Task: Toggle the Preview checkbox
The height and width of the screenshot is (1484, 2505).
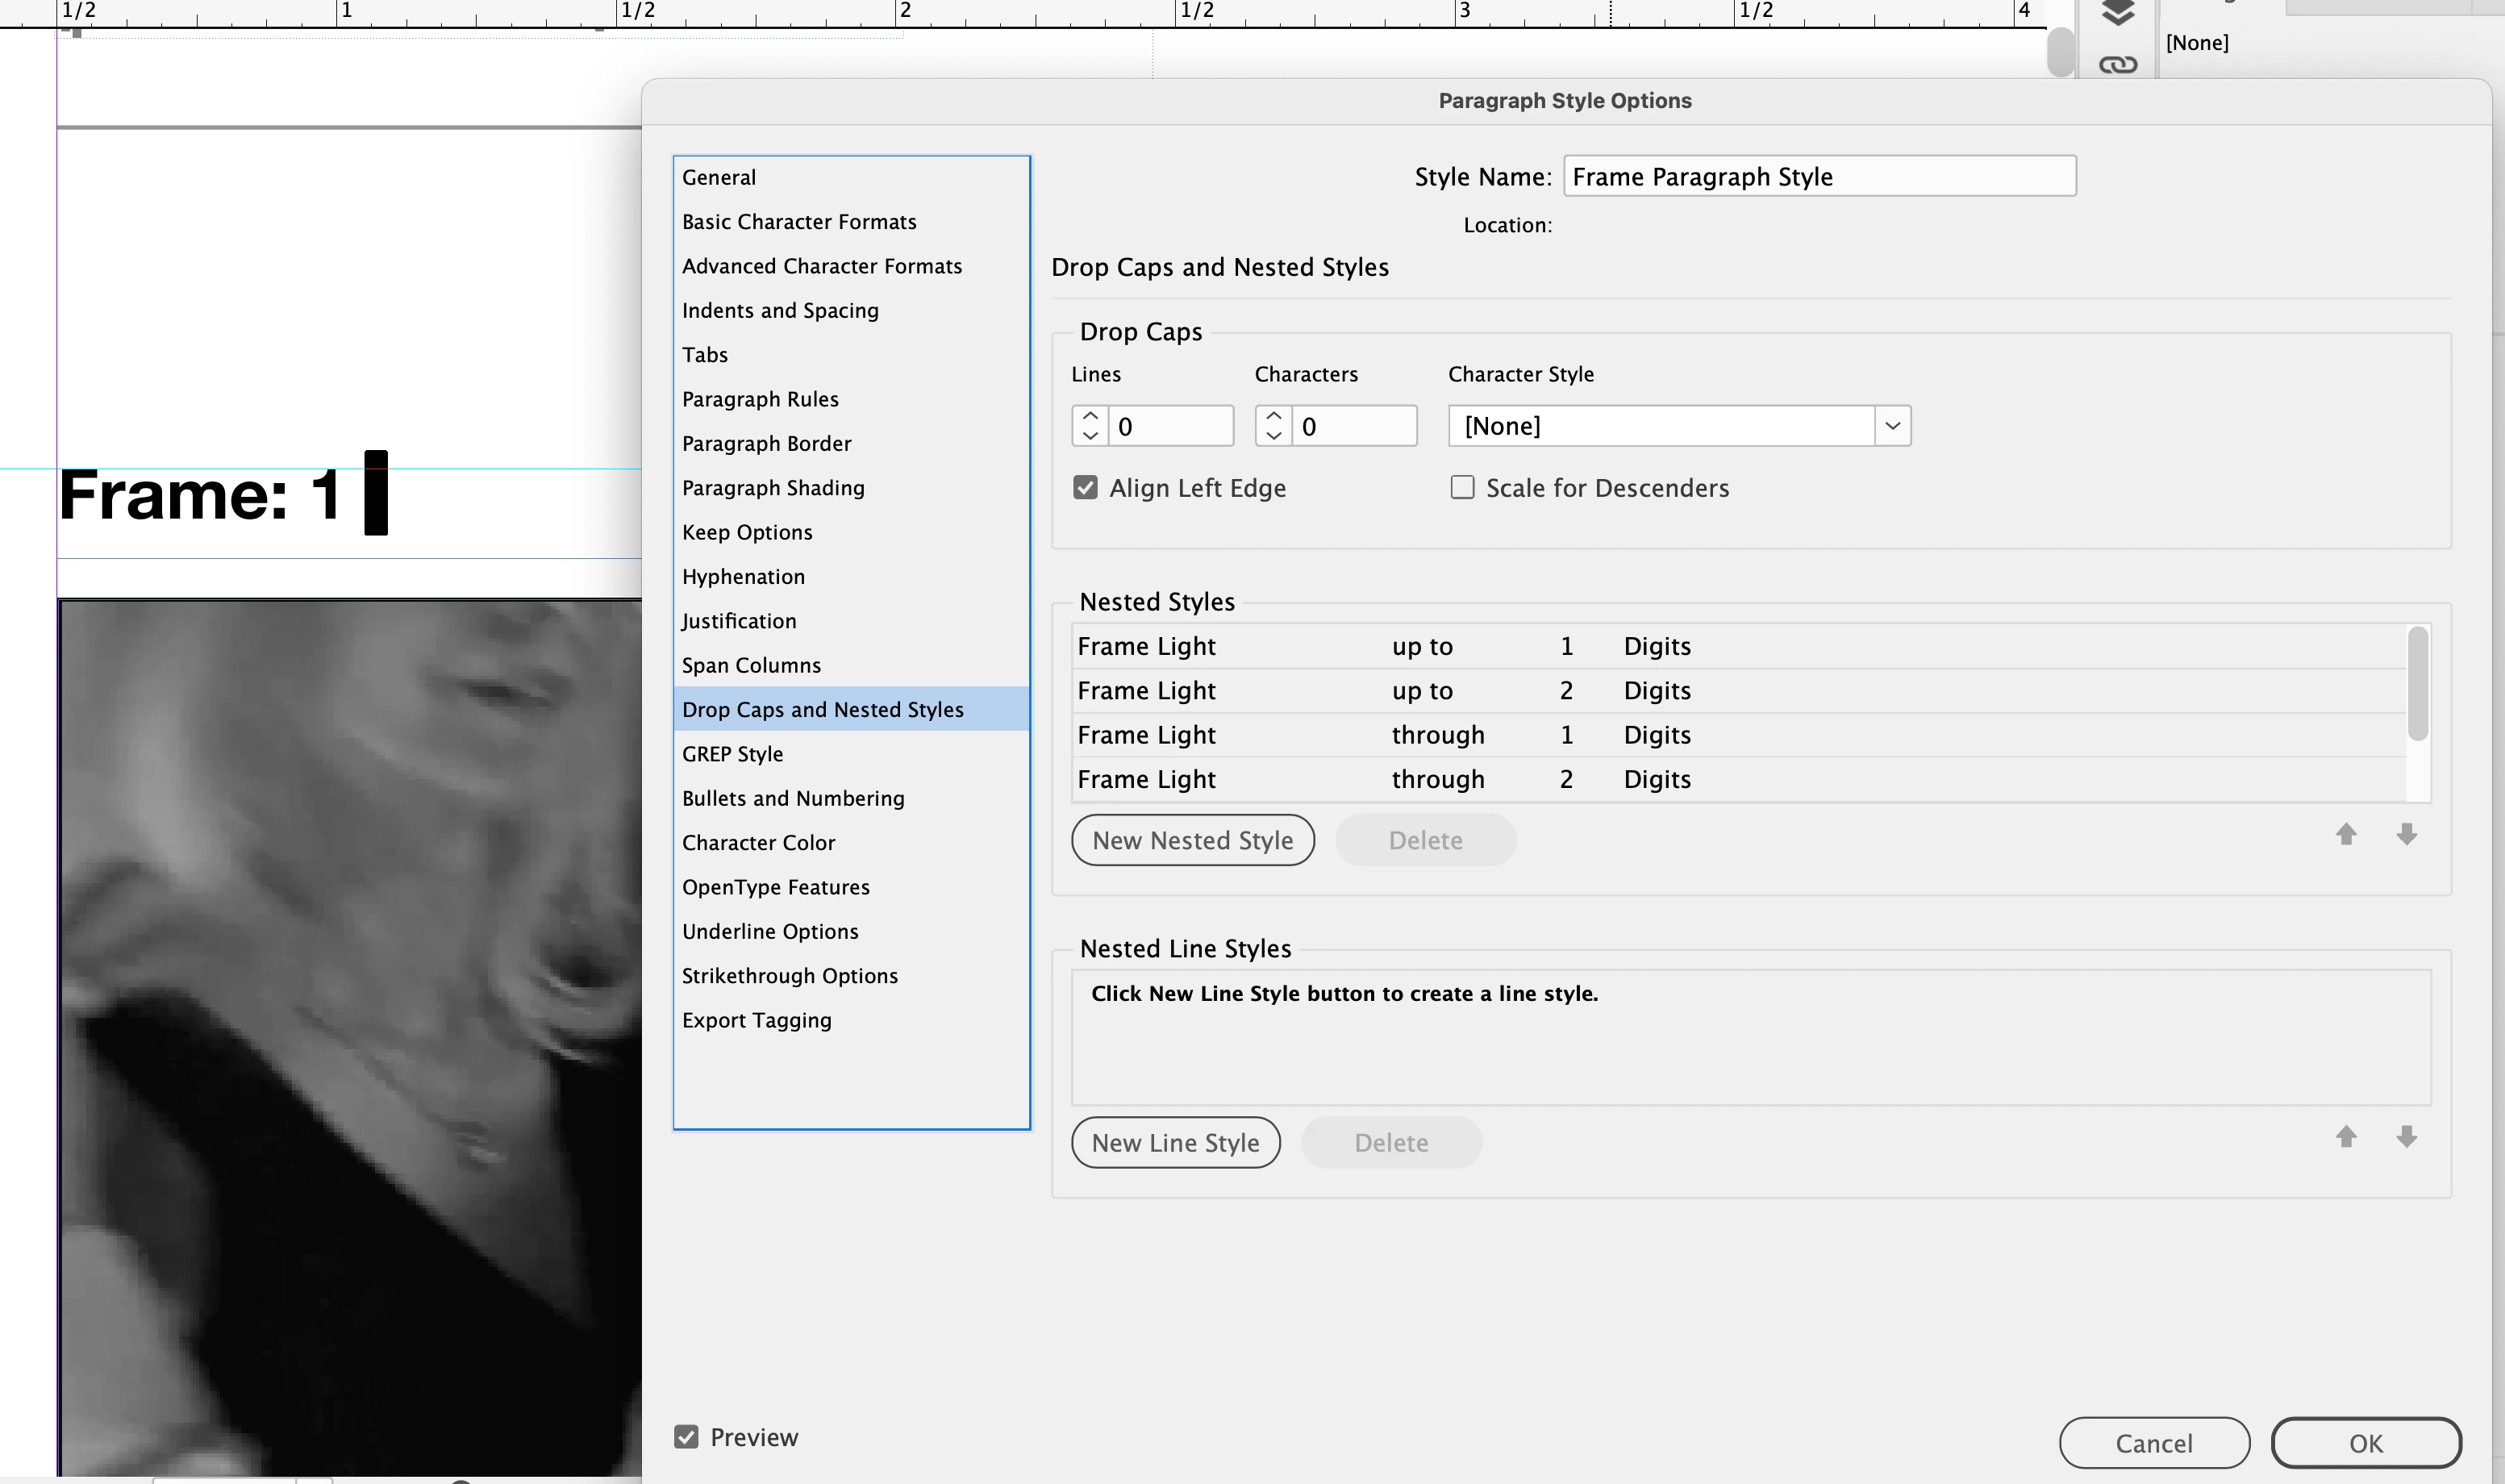Action: 686,1437
